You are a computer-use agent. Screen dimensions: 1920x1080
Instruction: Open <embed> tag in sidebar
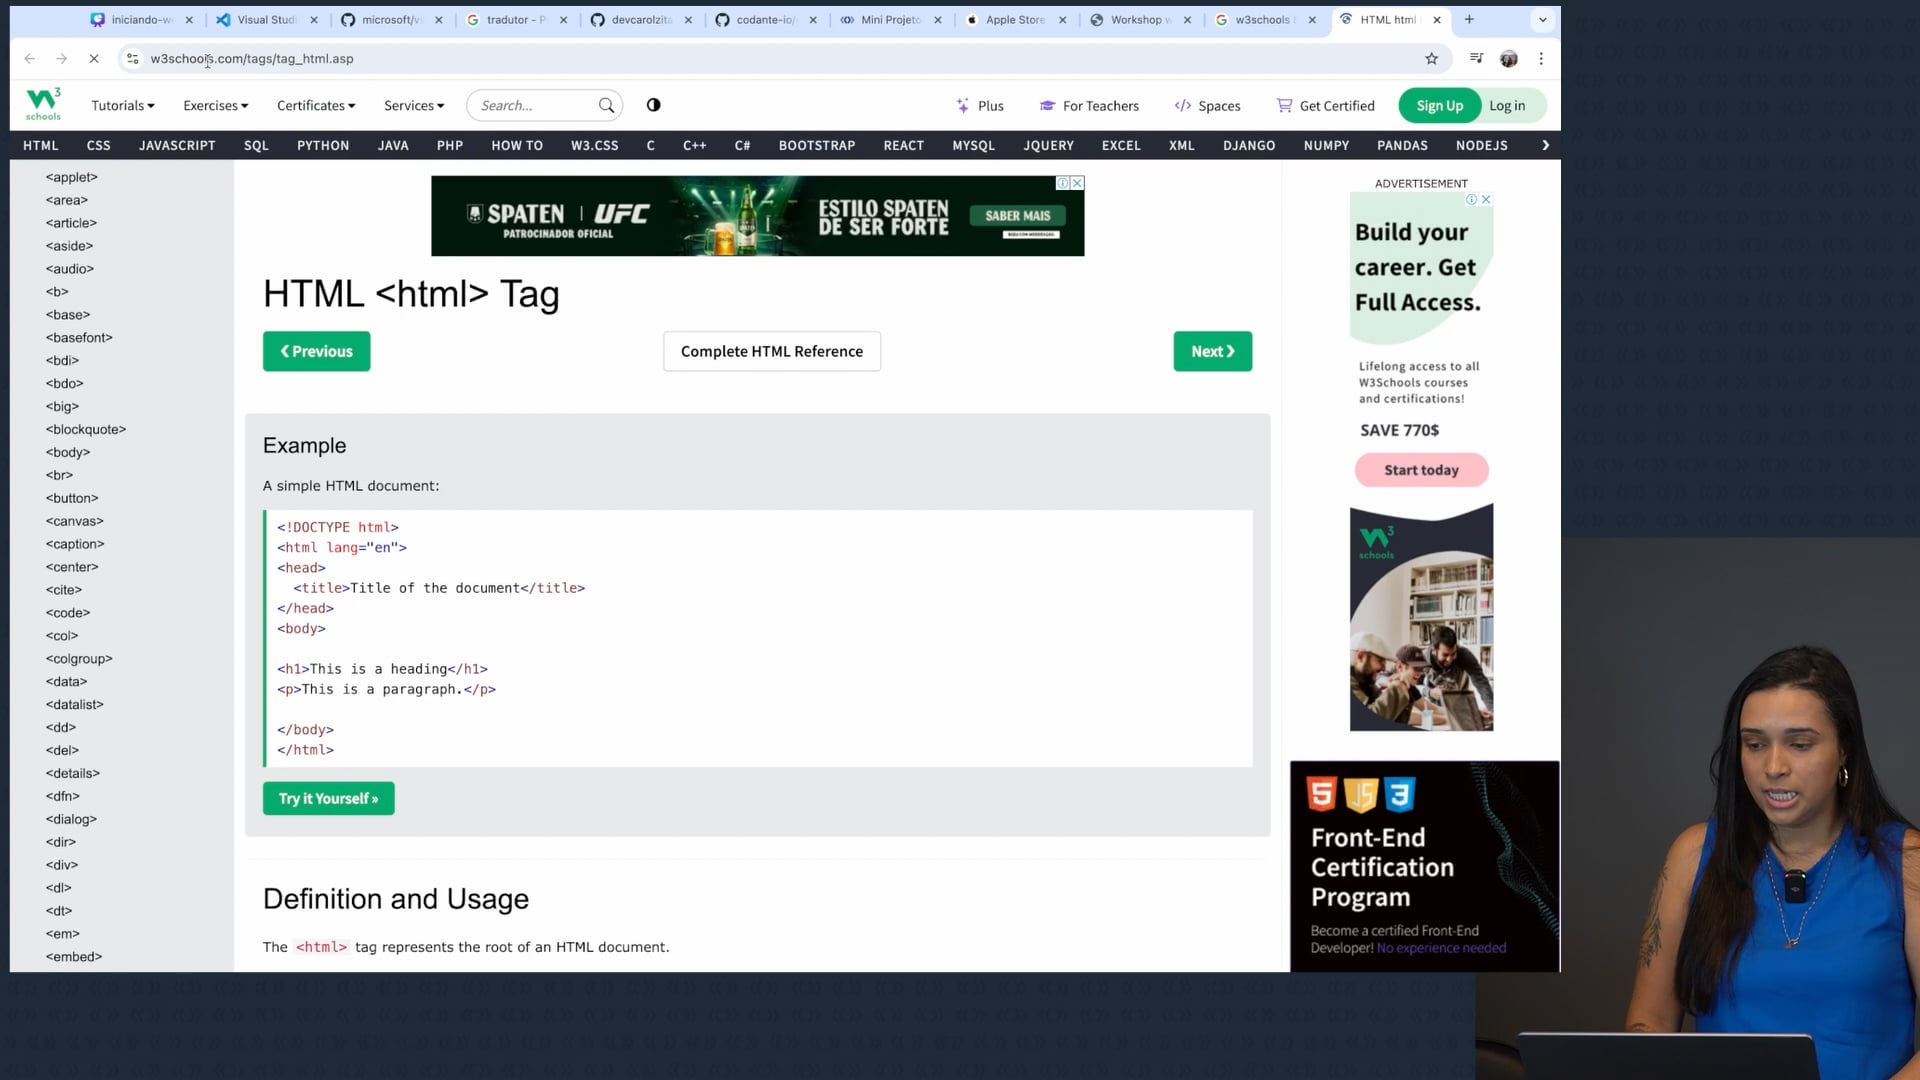[x=74, y=957]
